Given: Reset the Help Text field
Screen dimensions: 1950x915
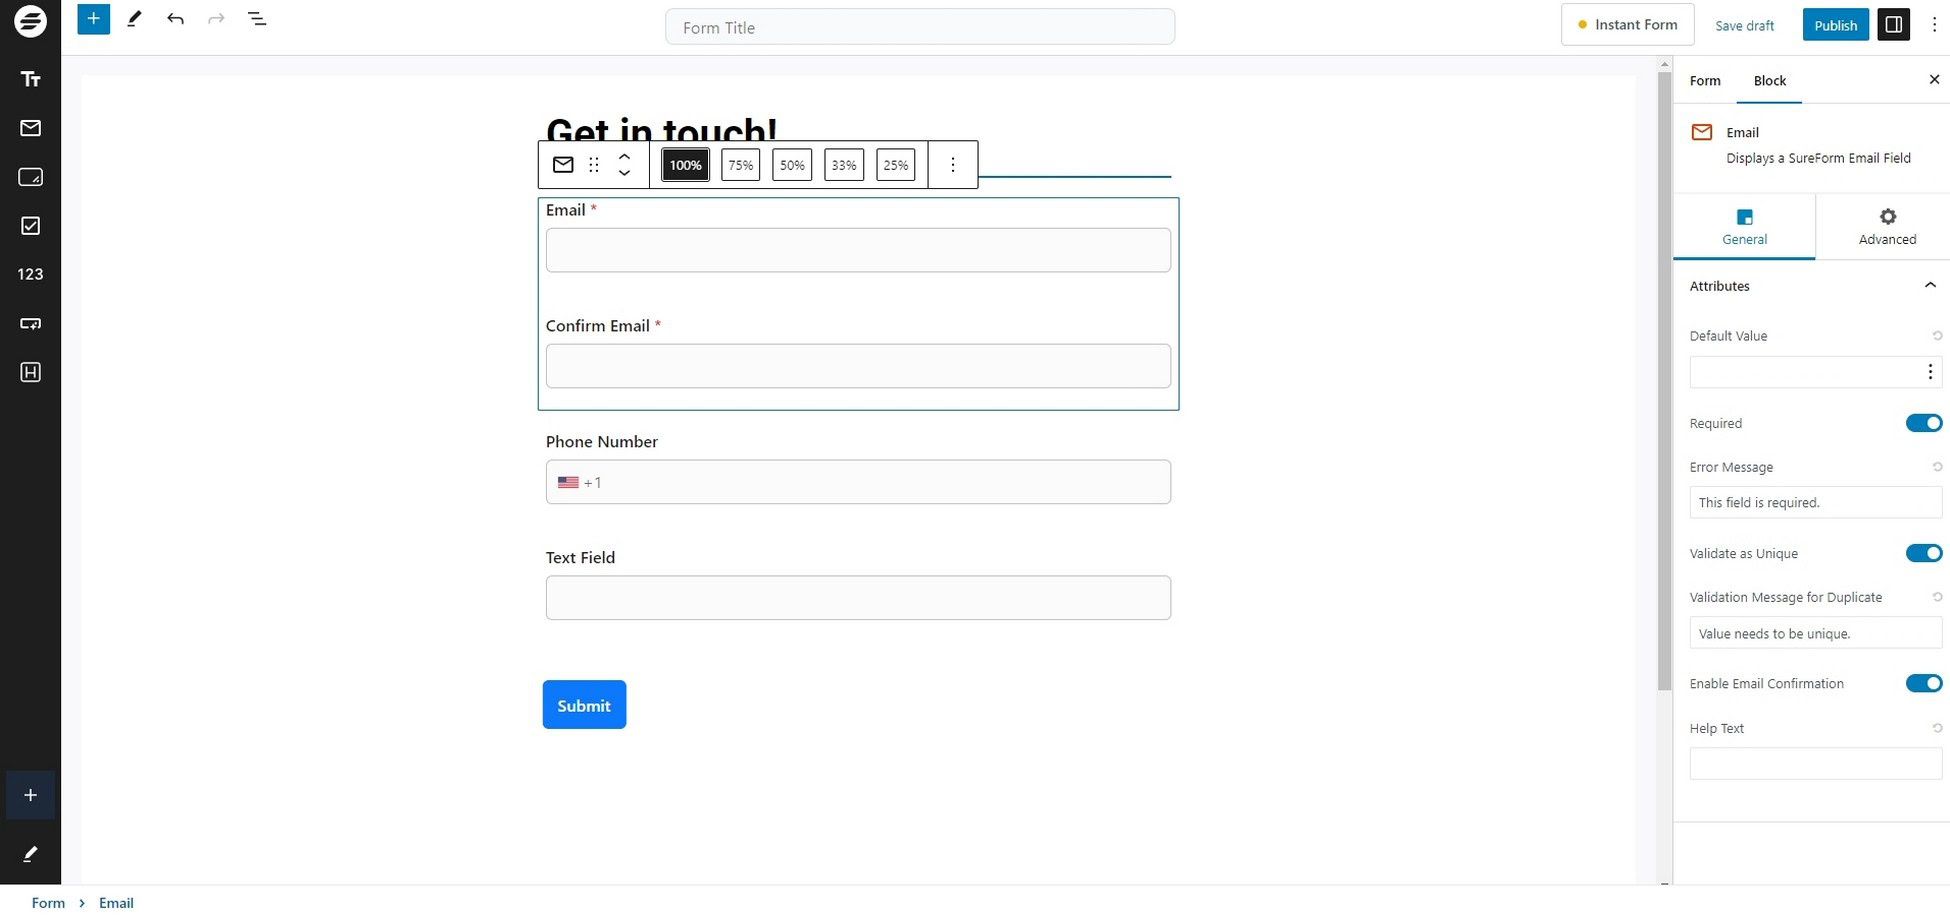Looking at the screenshot, I should (x=1937, y=728).
